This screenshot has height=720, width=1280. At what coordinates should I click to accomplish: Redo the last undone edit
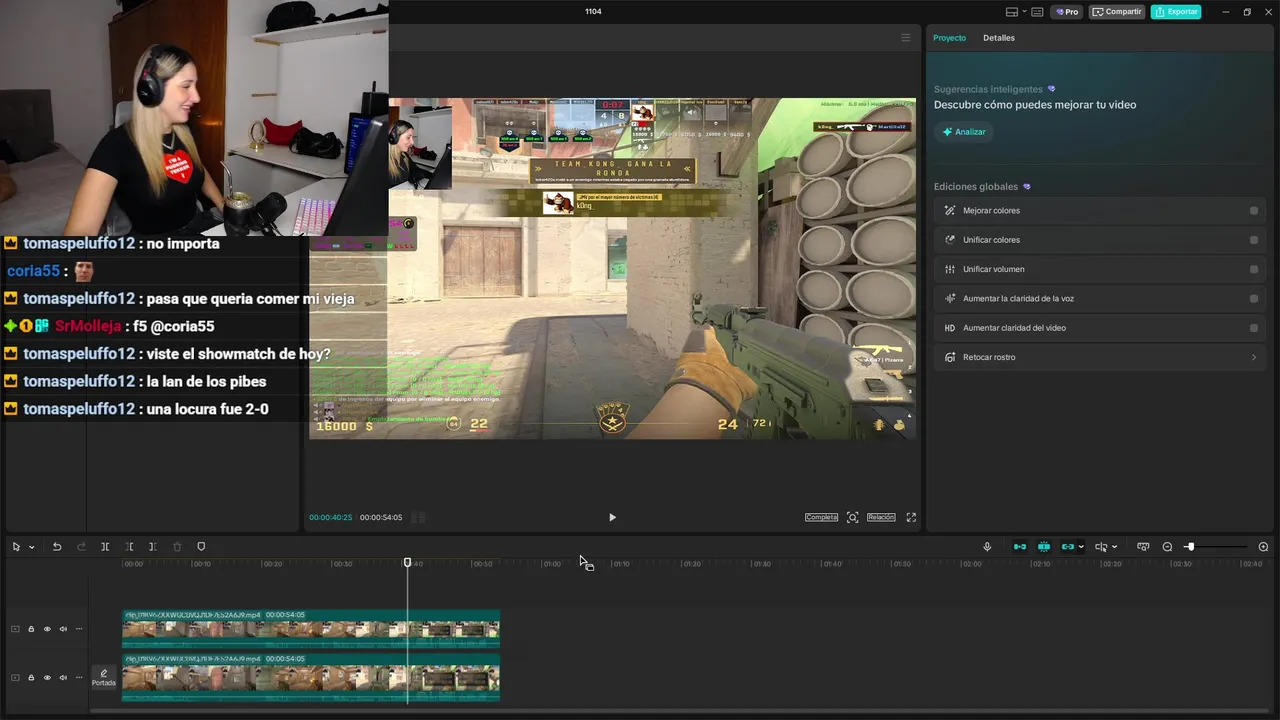(x=81, y=547)
